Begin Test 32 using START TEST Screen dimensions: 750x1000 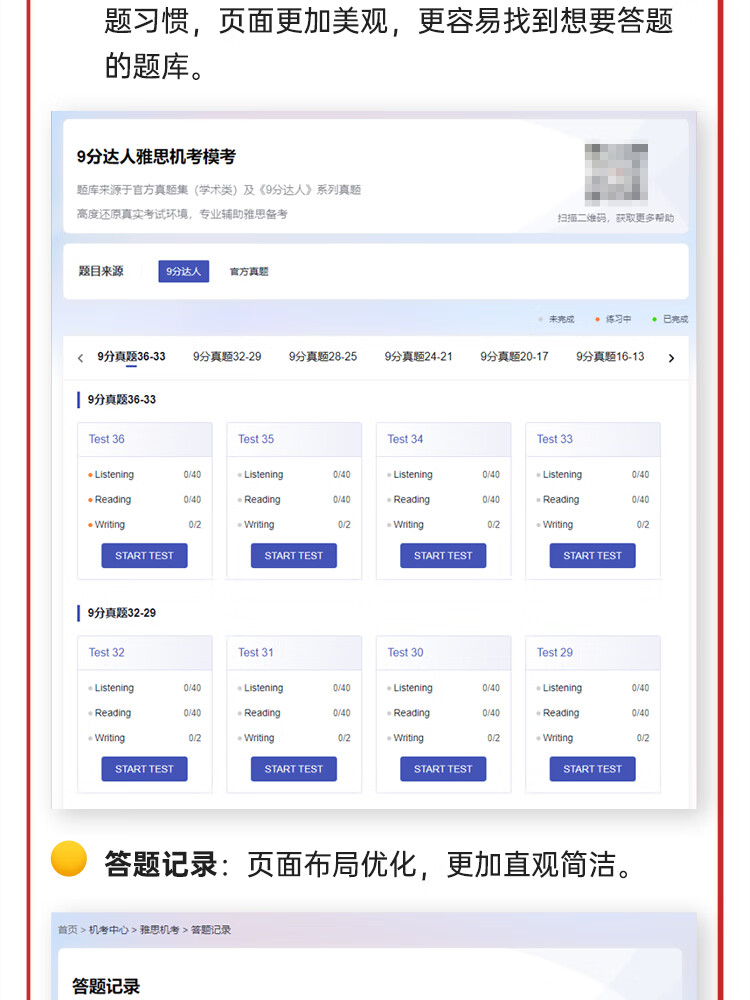pyautogui.click(x=144, y=769)
